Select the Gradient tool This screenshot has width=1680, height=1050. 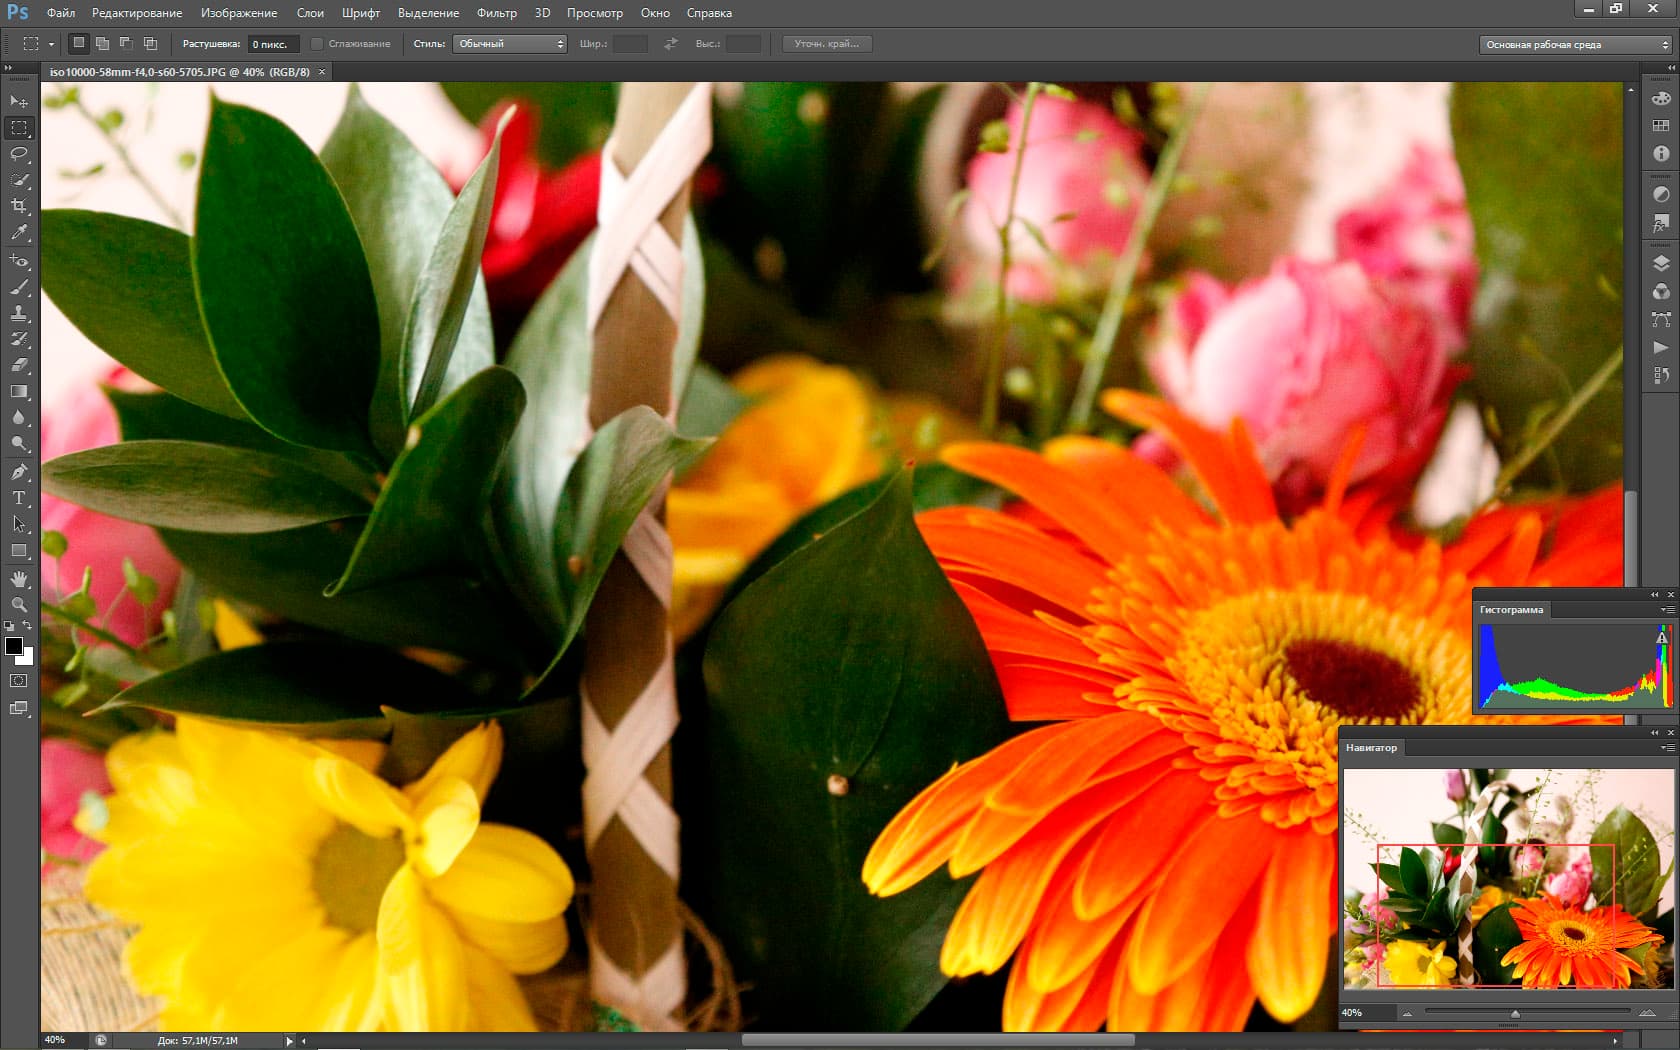19,392
